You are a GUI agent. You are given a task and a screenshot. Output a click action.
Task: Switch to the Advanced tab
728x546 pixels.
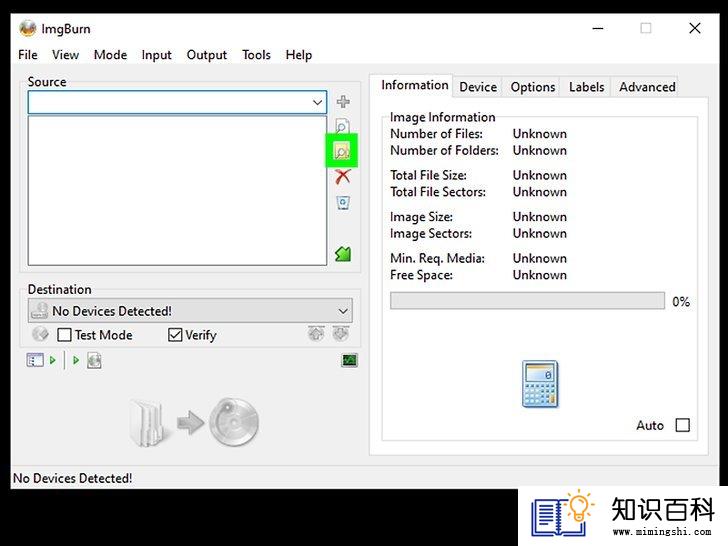[647, 87]
